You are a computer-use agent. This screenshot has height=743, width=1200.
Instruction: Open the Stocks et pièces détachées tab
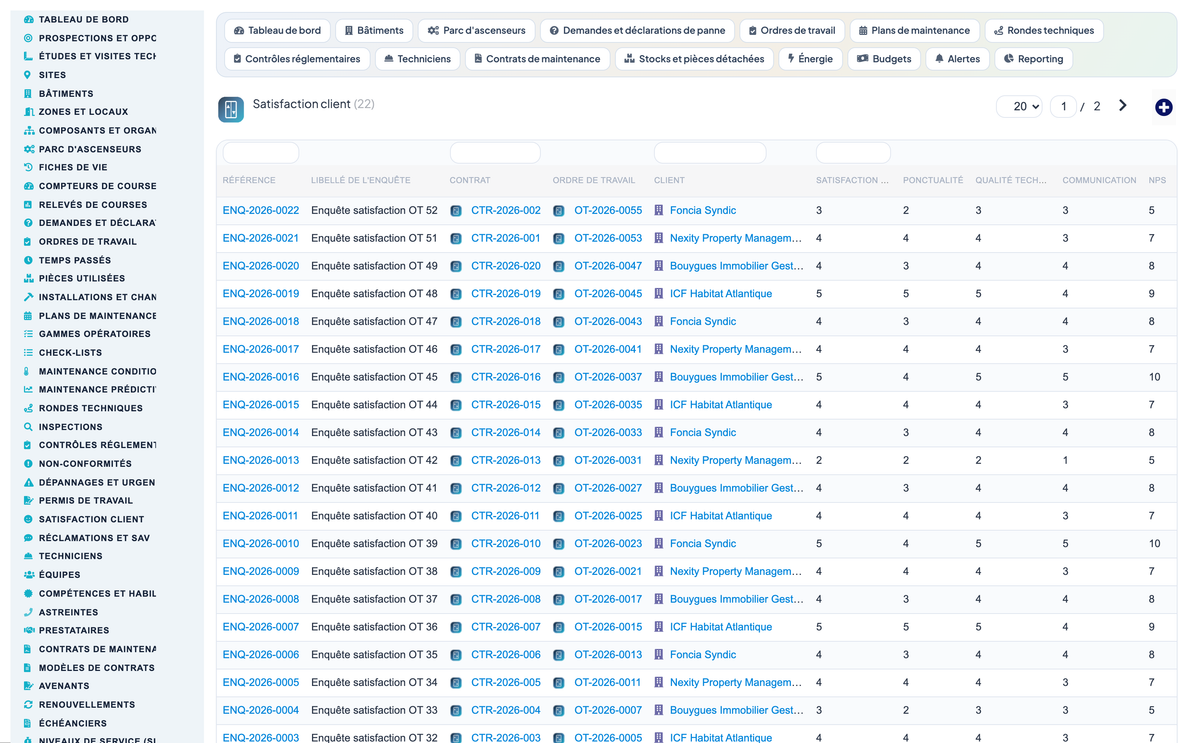pos(694,59)
